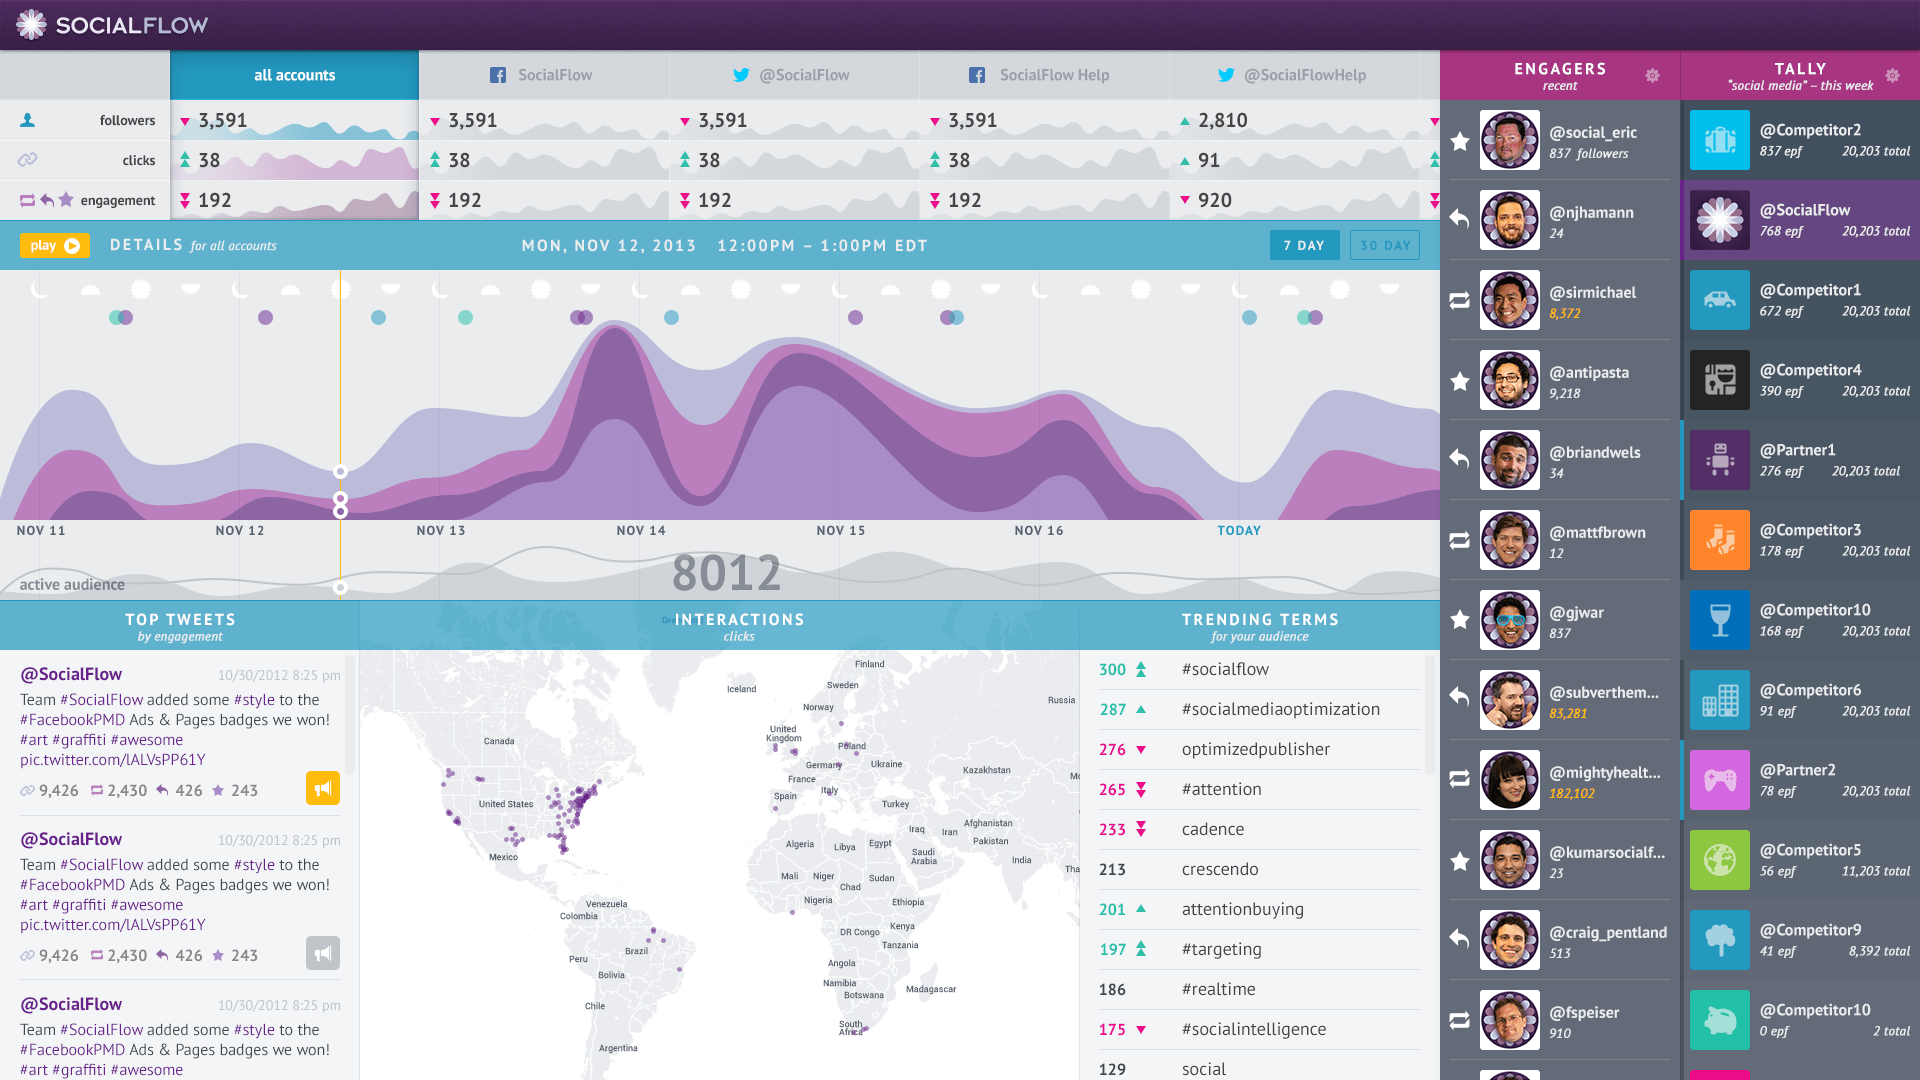Select the 7 DAY range toggle
Image resolution: width=1920 pixels, height=1080 pixels.
1304,245
